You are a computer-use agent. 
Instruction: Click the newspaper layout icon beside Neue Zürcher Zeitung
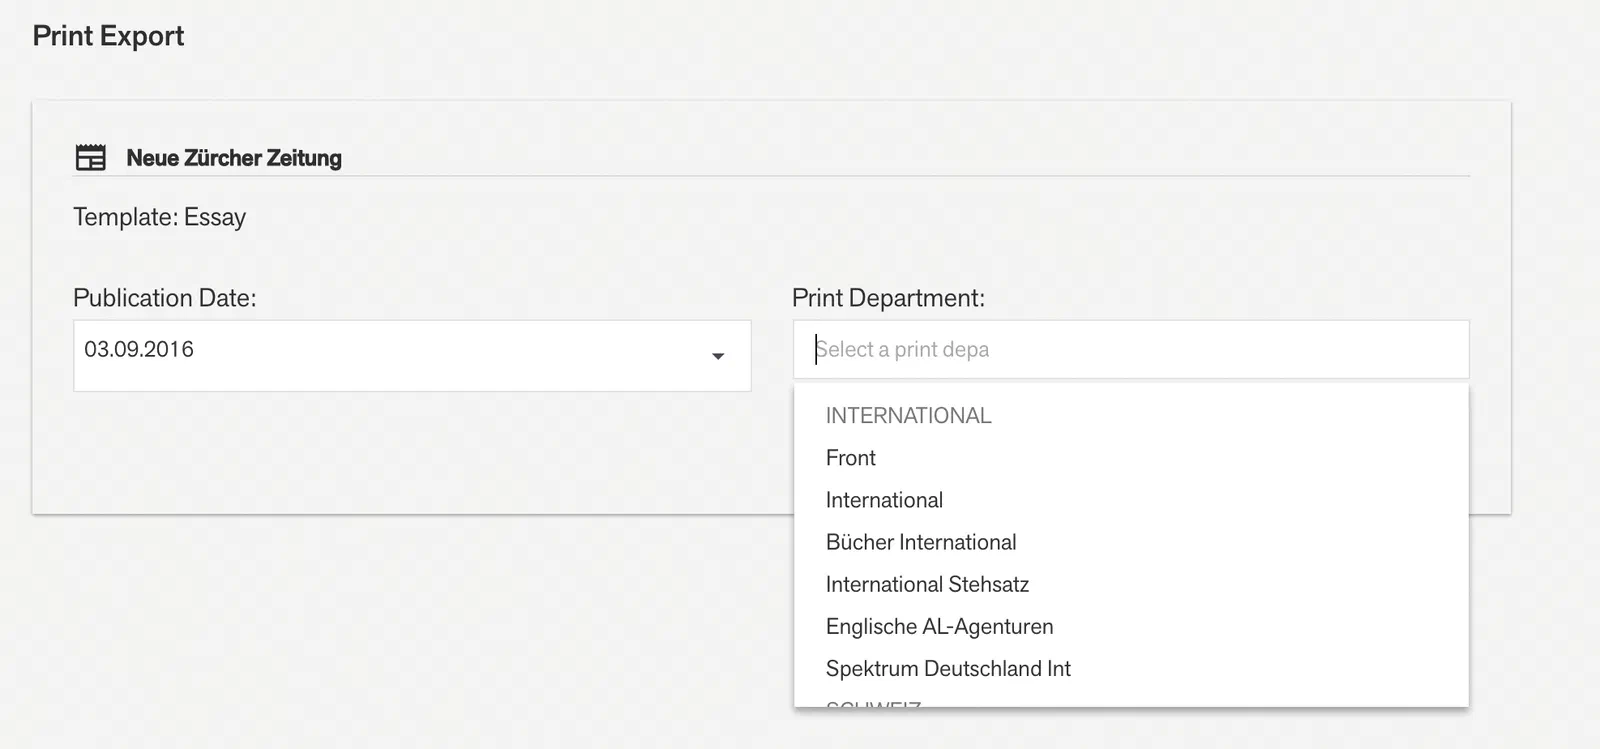91,158
